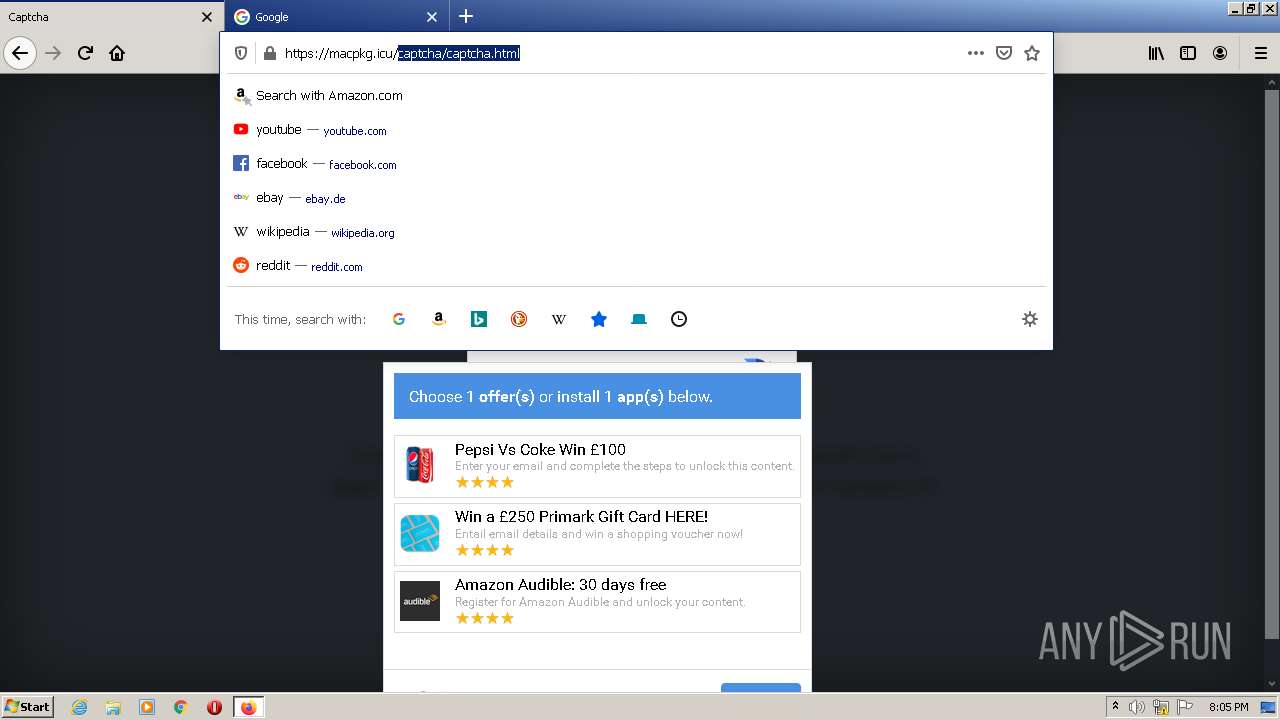Viewport: 1280px width, 720px height.
Task: Open the Windows Start menu
Action: (x=27, y=706)
